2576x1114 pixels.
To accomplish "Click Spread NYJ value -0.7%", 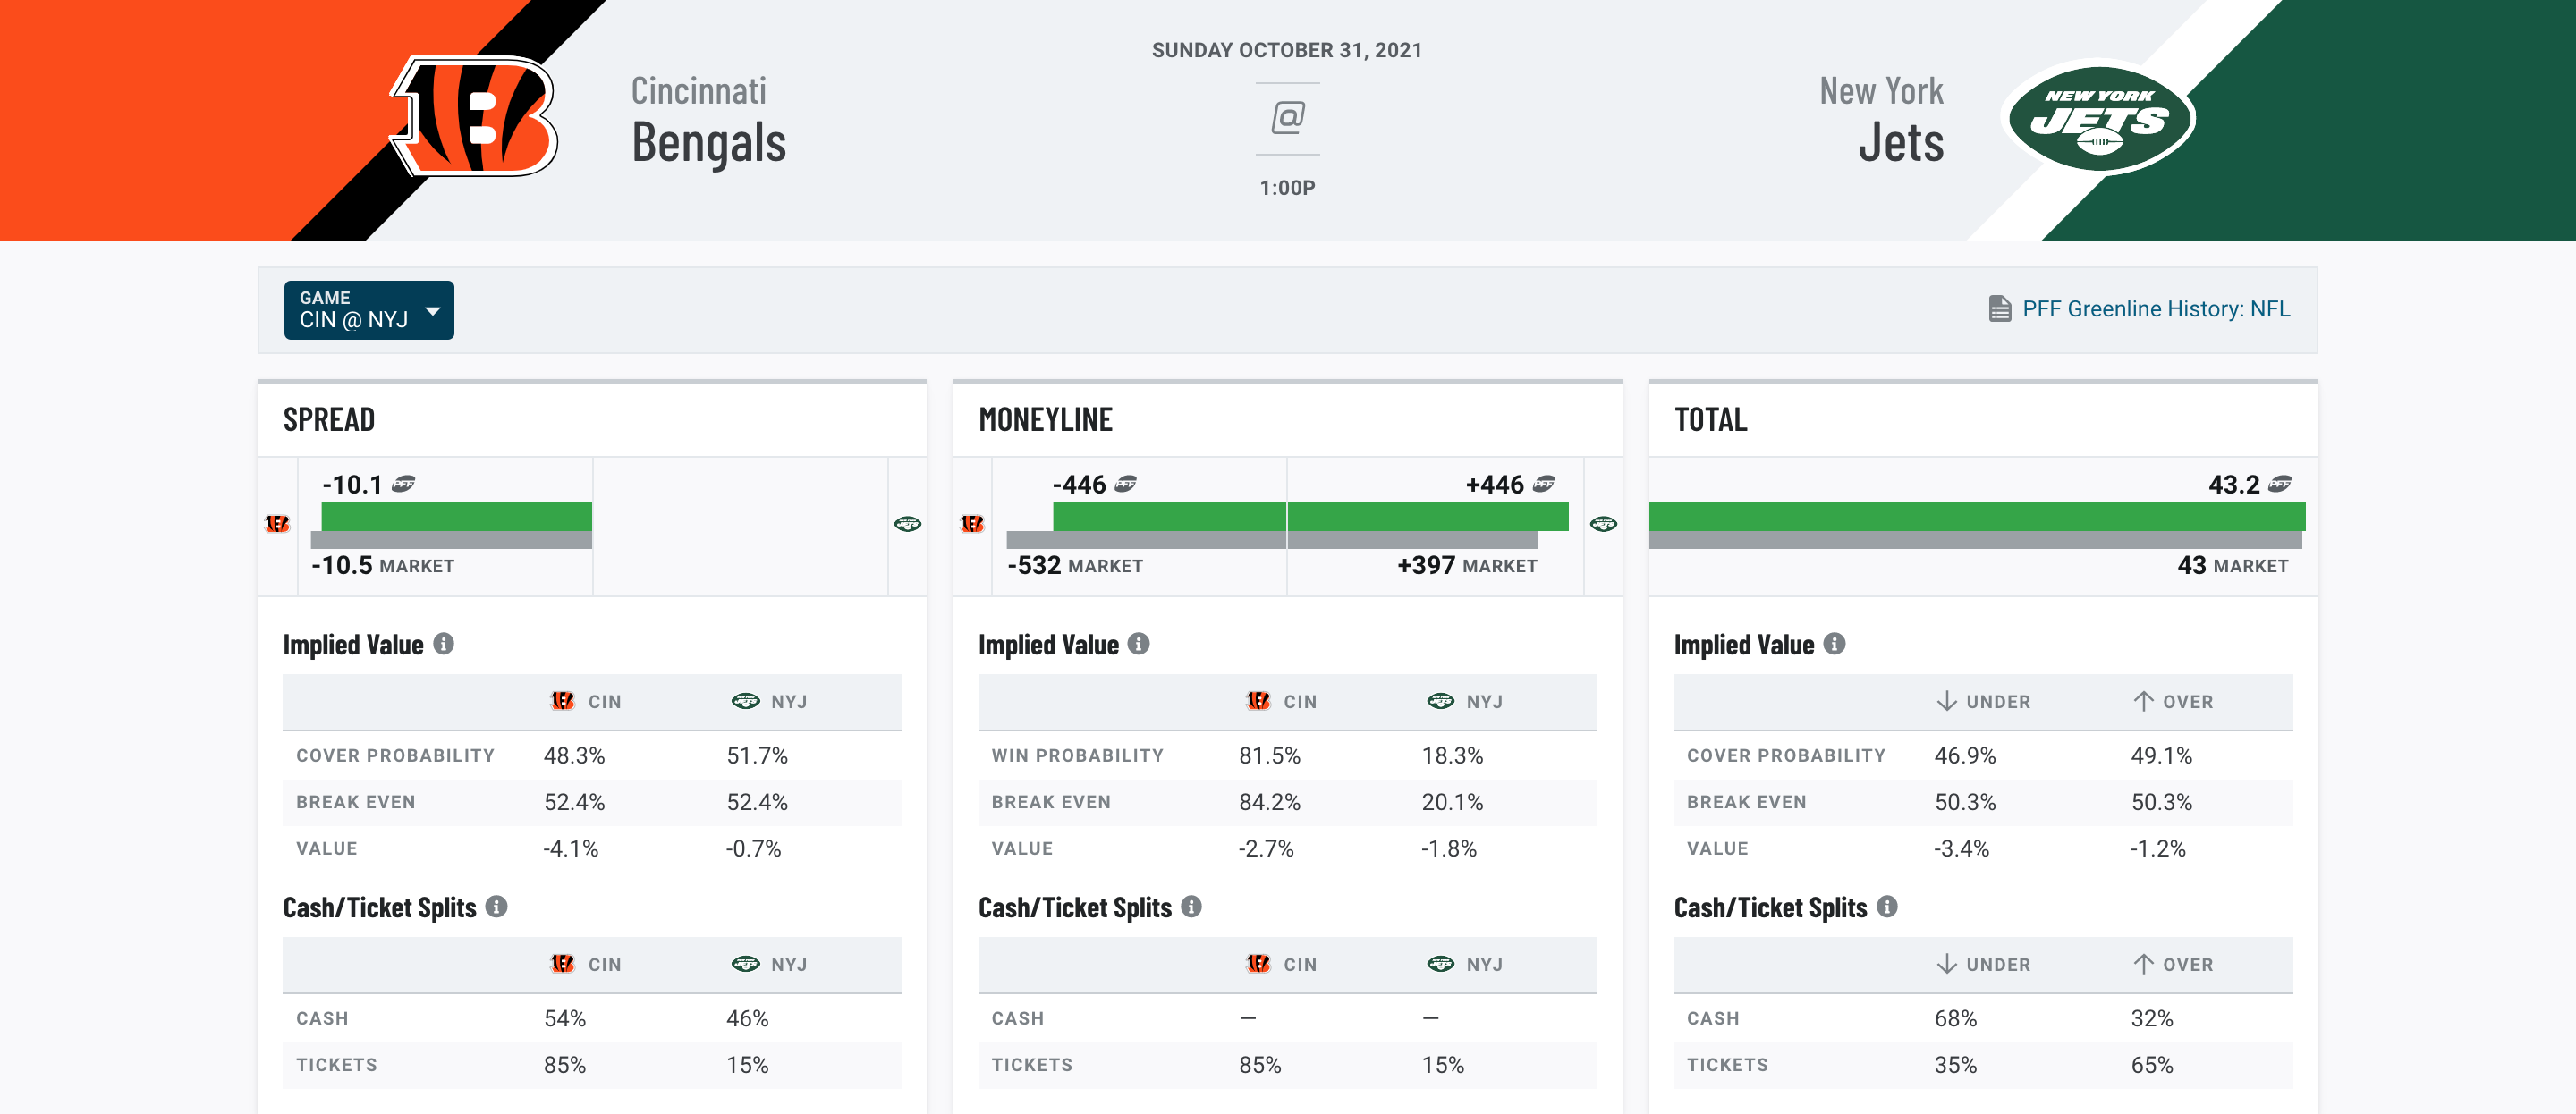I will click(754, 849).
